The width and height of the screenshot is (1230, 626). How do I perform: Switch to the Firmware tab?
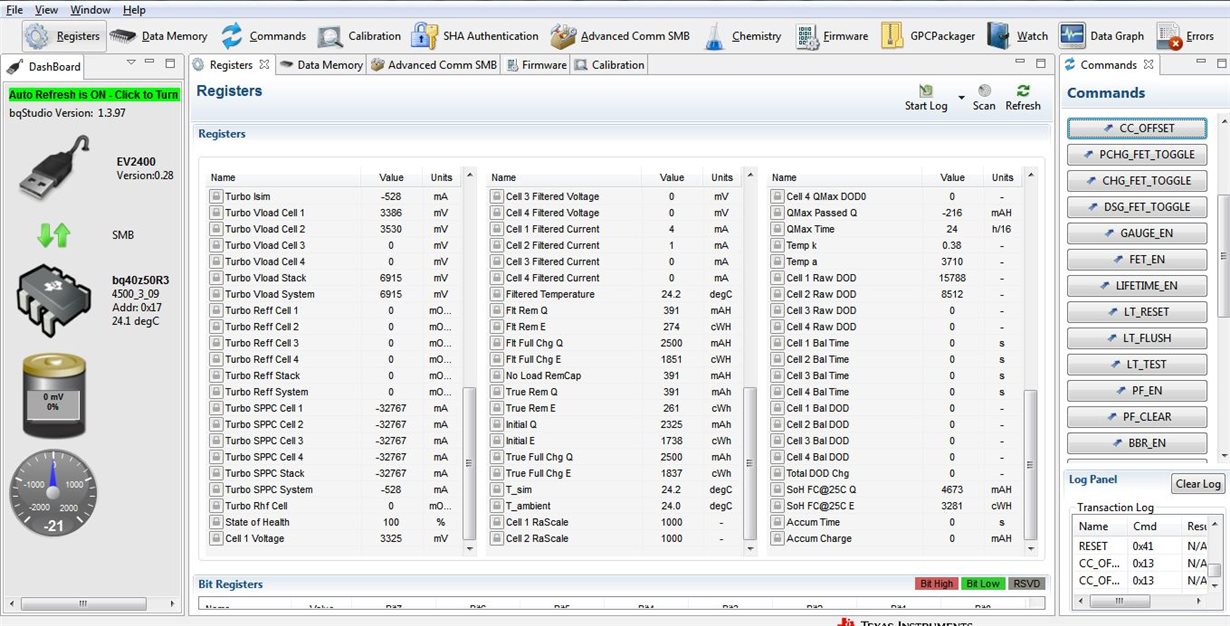[536, 65]
